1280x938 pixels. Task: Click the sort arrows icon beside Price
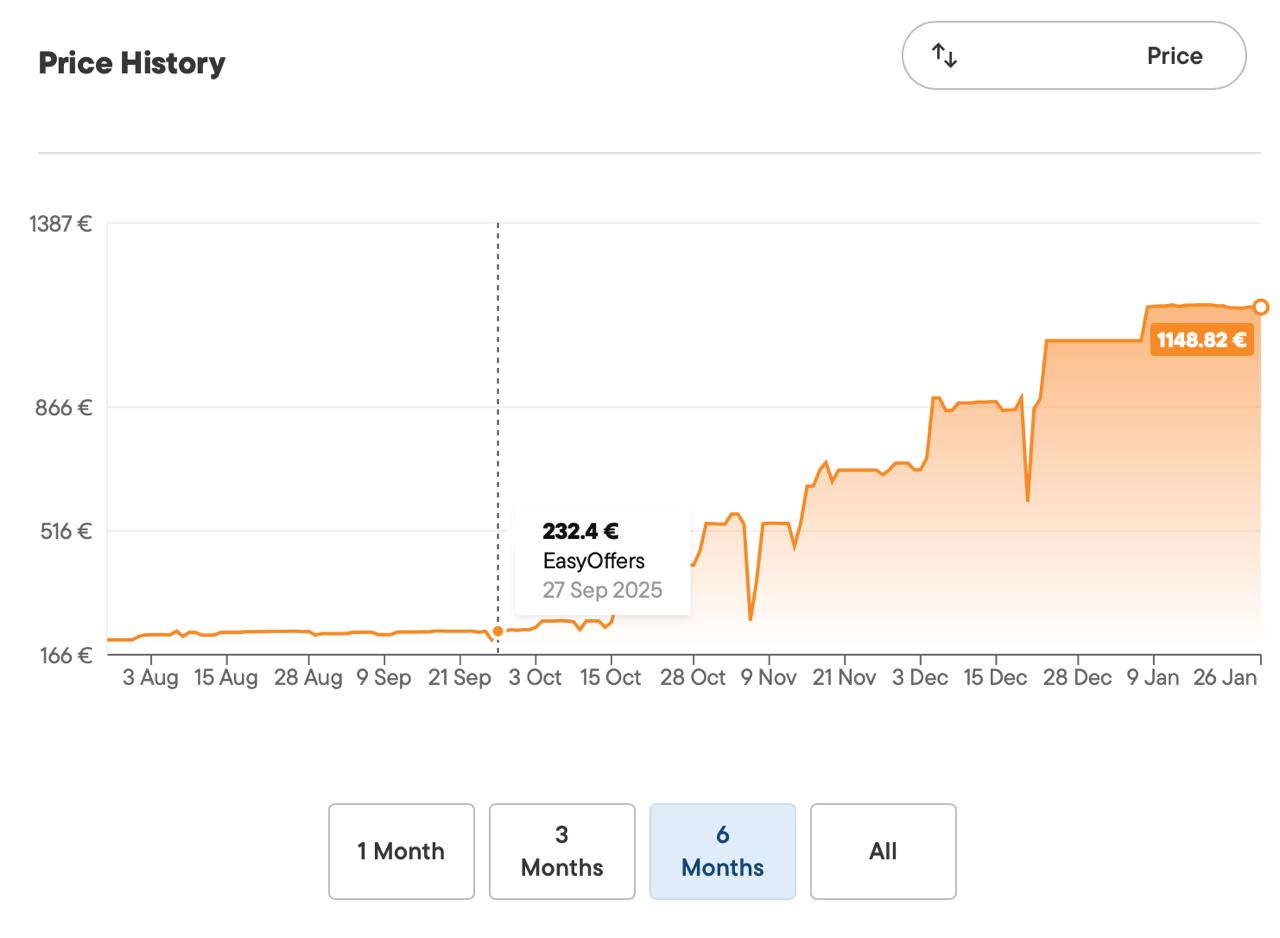coord(945,56)
